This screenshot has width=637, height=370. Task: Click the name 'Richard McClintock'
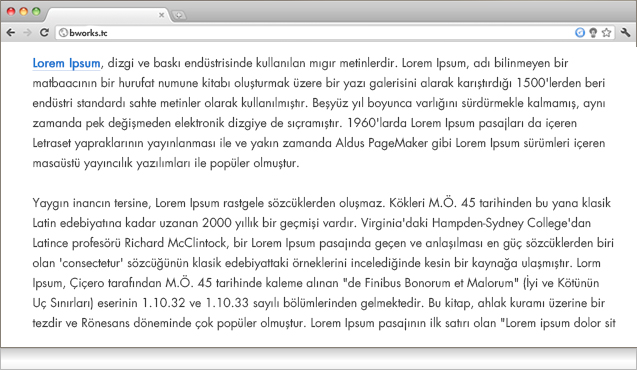(x=175, y=243)
